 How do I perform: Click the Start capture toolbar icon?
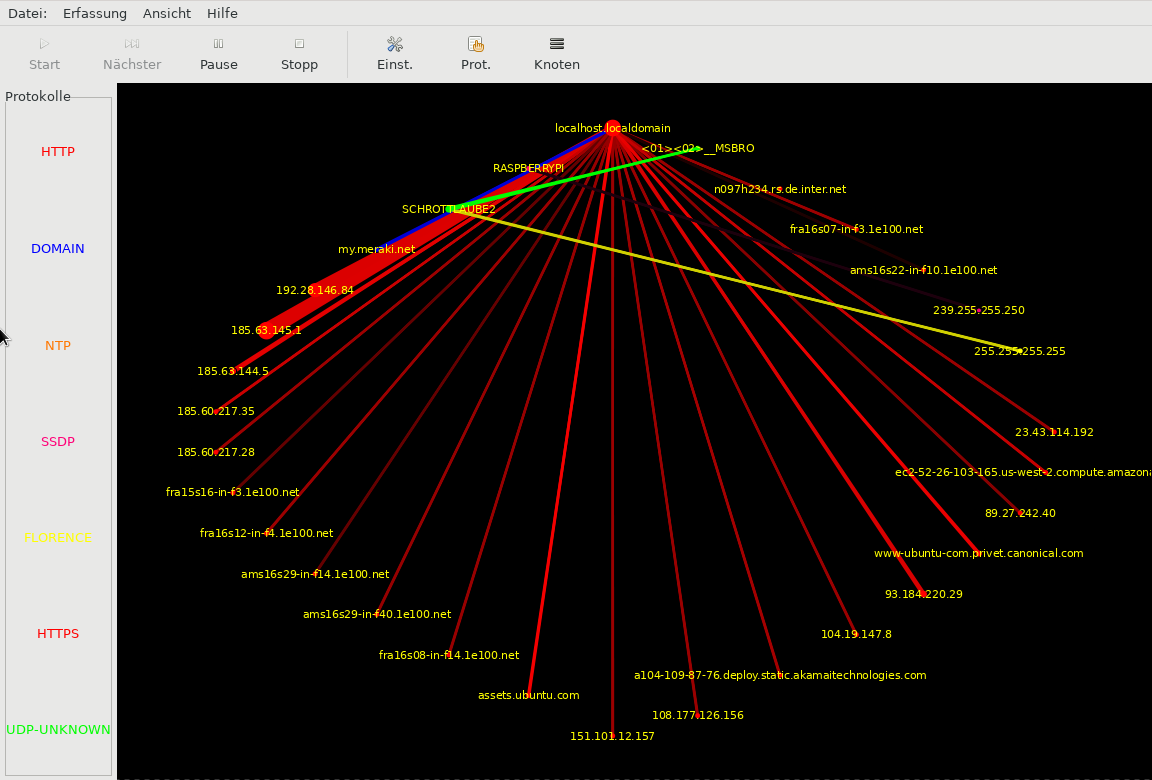pos(44,45)
